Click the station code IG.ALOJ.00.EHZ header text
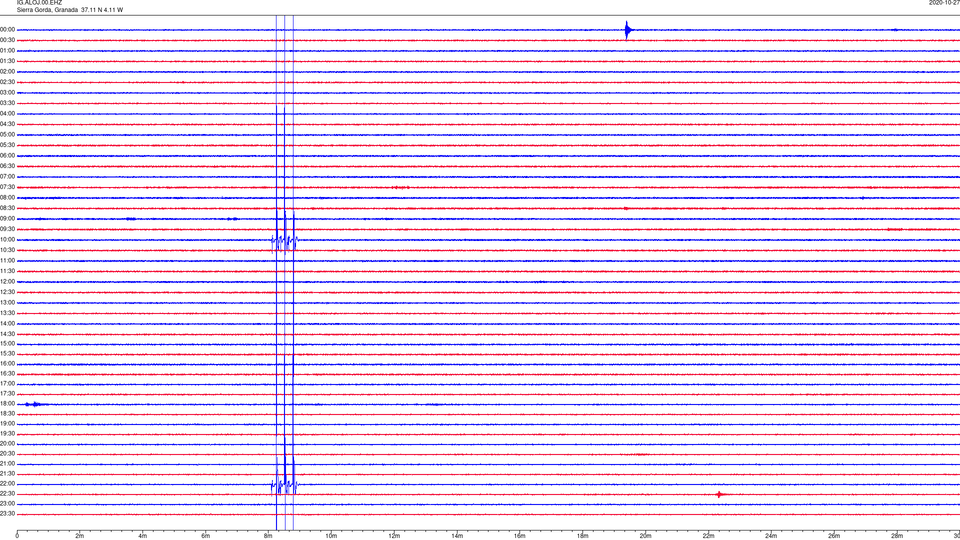Image resolution: width=960 pixels, height=540 pixels. [x=39, y=3]
